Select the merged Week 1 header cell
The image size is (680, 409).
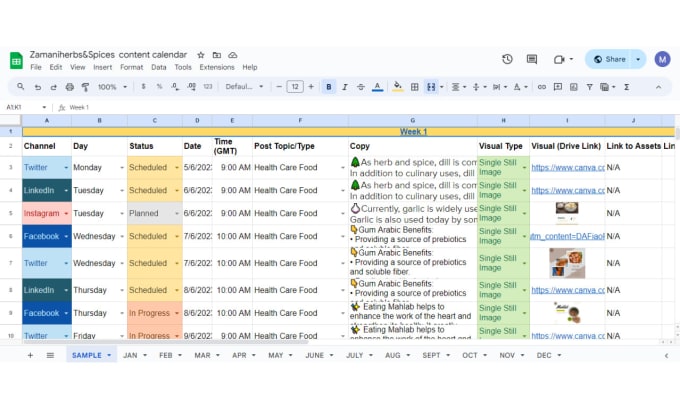tap(348, 132)
